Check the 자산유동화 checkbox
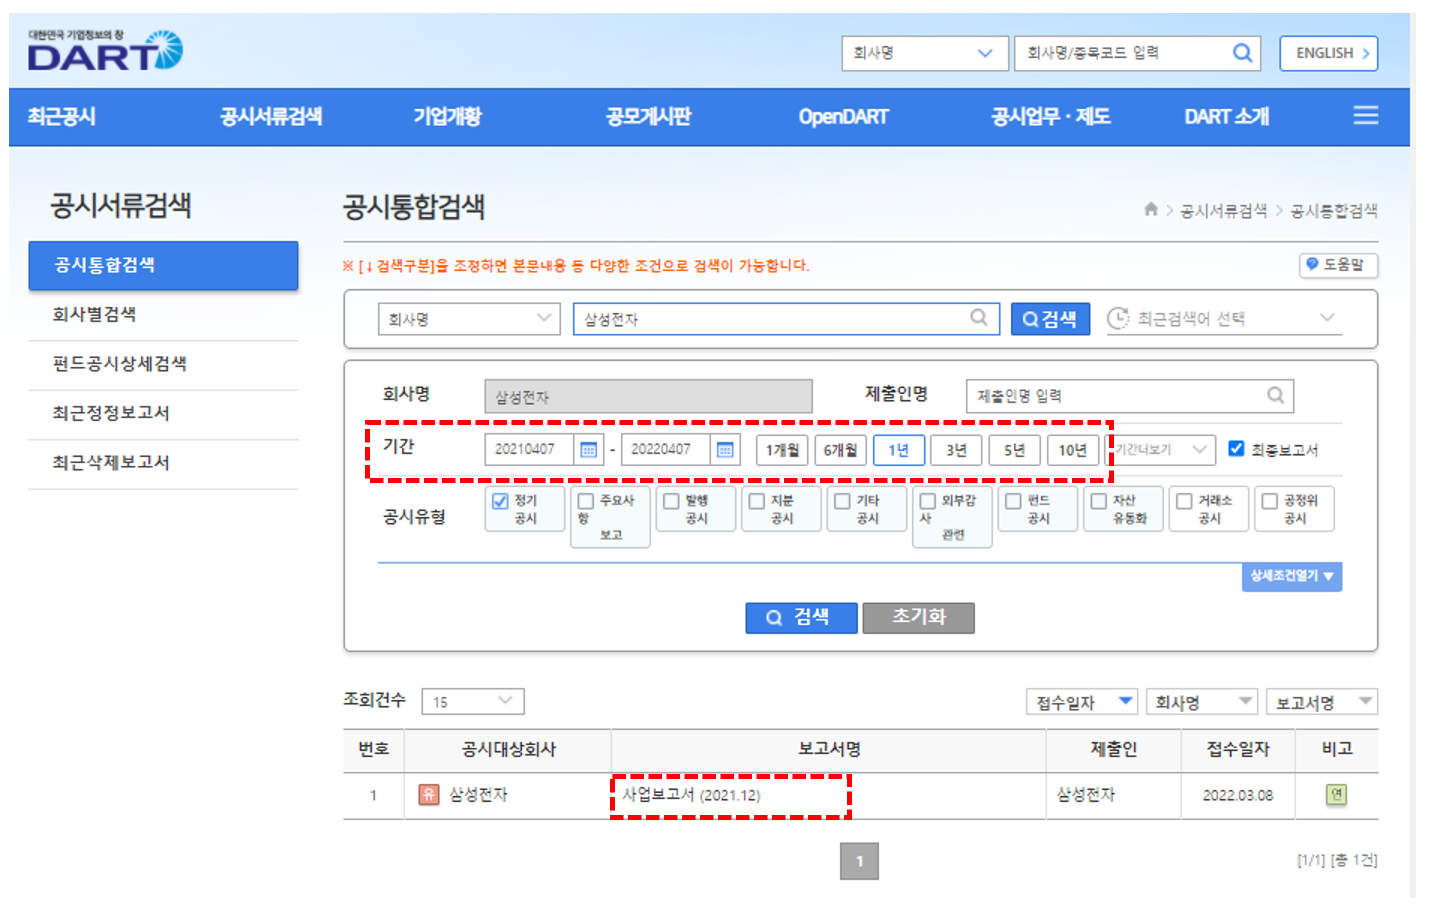Viewport: 1429px width, 912px height. (x=1099, y=501)
